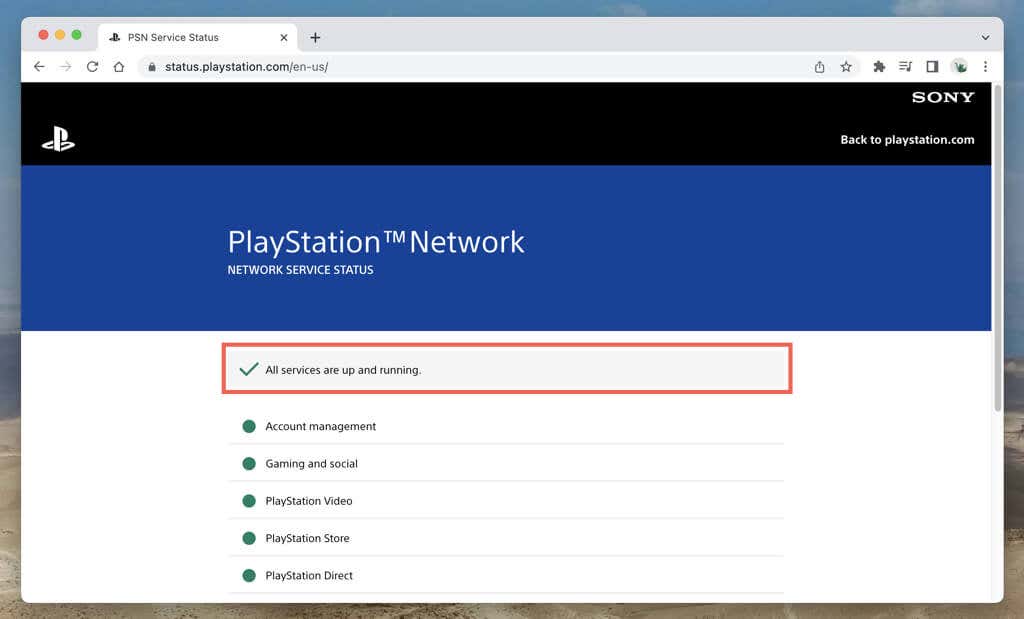This screenshot has width=1024, height=619.
Task: Open Chrome's three-dot menu
Action: pos(986,66)
